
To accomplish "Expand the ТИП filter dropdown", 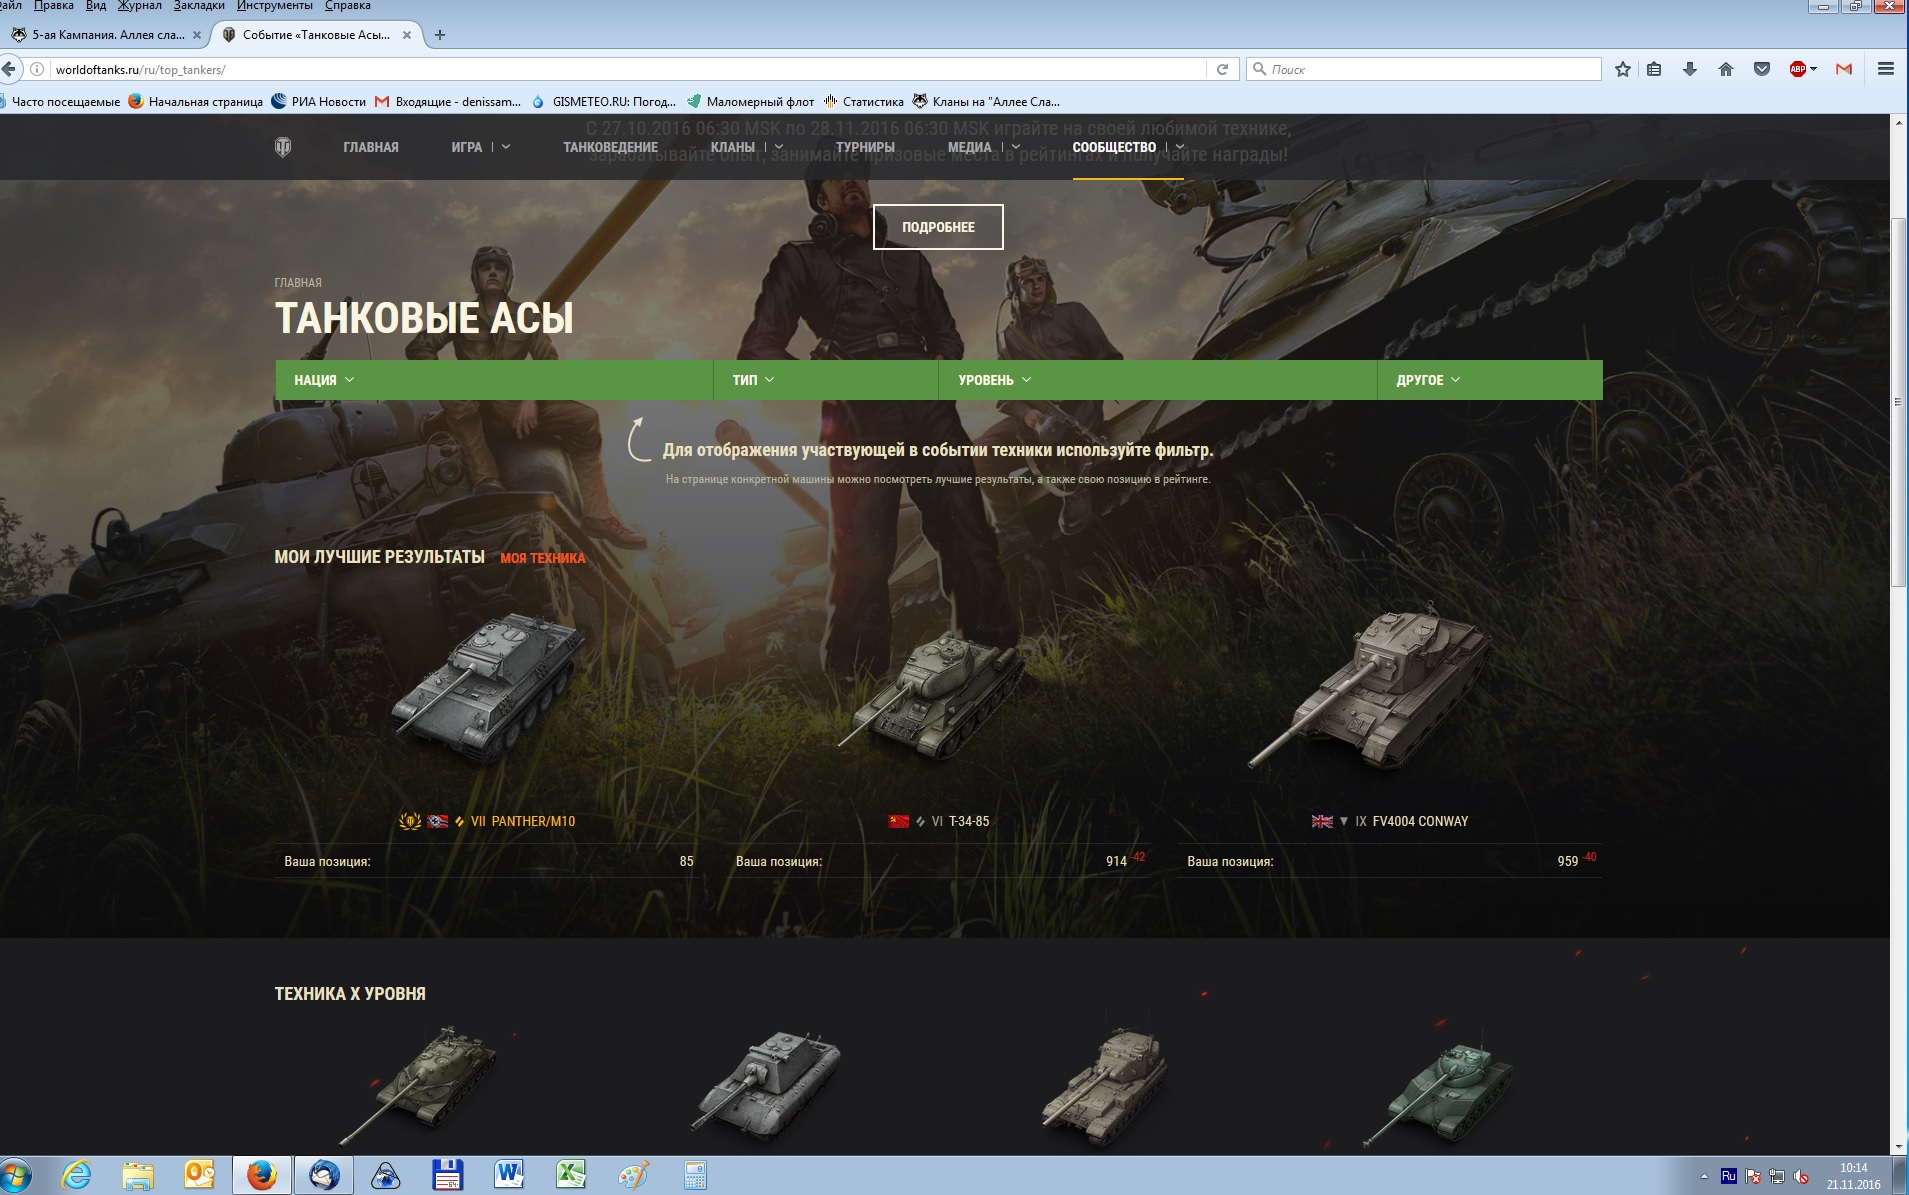I will coord(753,380).
